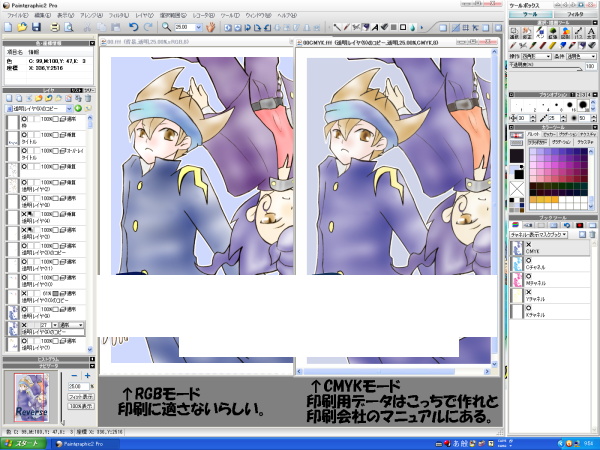Switch to ツール tab in toolbox
600x450 pixels.
(x=530, y=14)
